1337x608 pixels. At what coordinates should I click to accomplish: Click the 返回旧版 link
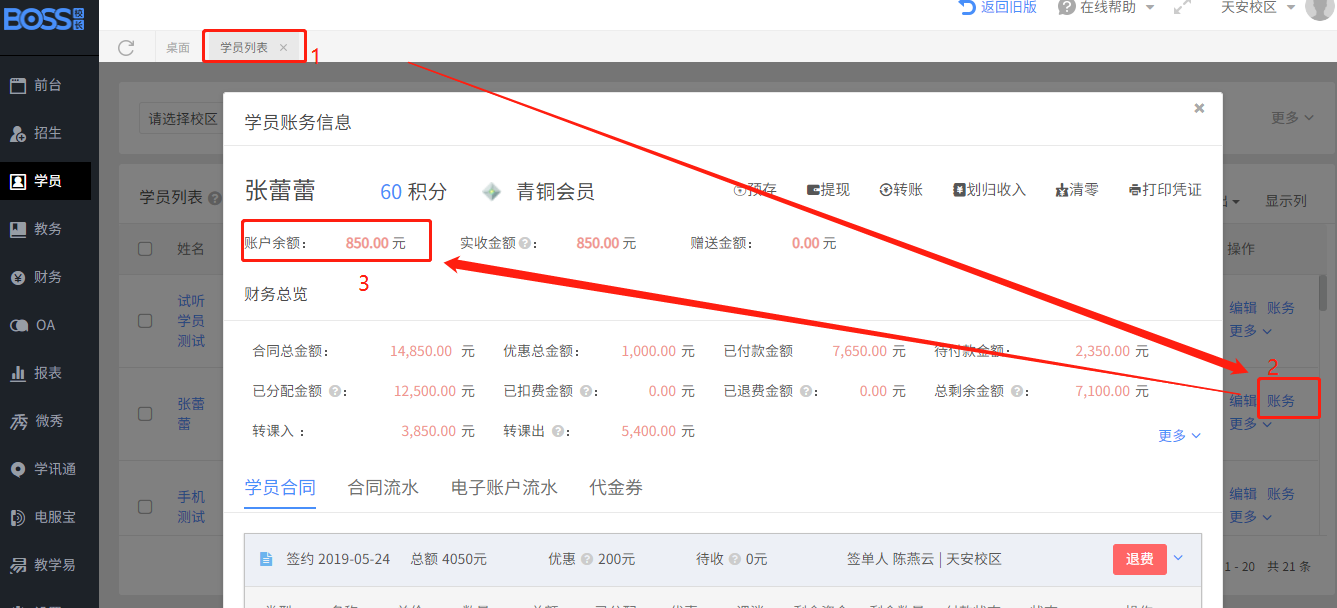[x=997, y=8]
